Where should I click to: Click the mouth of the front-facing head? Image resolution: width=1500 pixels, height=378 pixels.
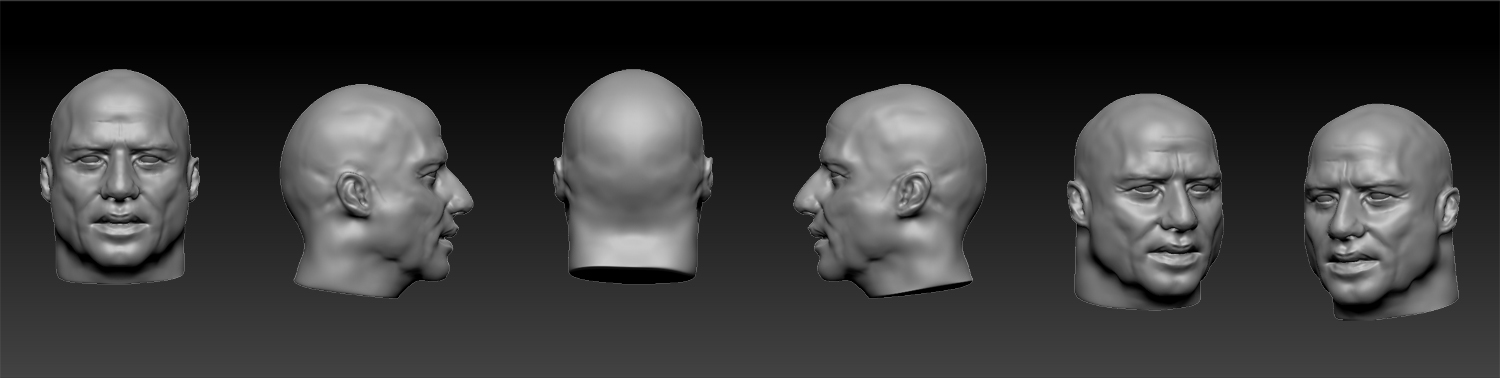(120, 222)
